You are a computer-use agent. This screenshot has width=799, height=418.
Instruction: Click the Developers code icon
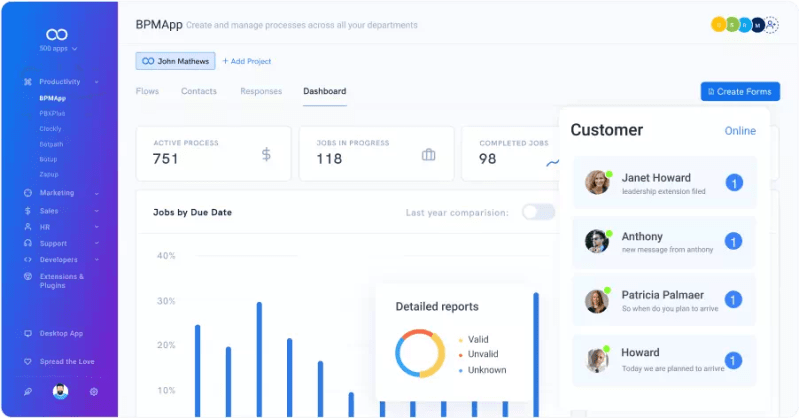pyautogui.click(x=28, y=259)
